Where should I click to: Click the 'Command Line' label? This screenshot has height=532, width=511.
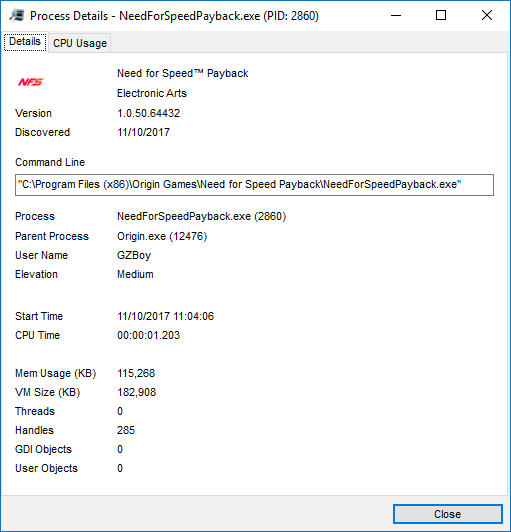[50, 162]
